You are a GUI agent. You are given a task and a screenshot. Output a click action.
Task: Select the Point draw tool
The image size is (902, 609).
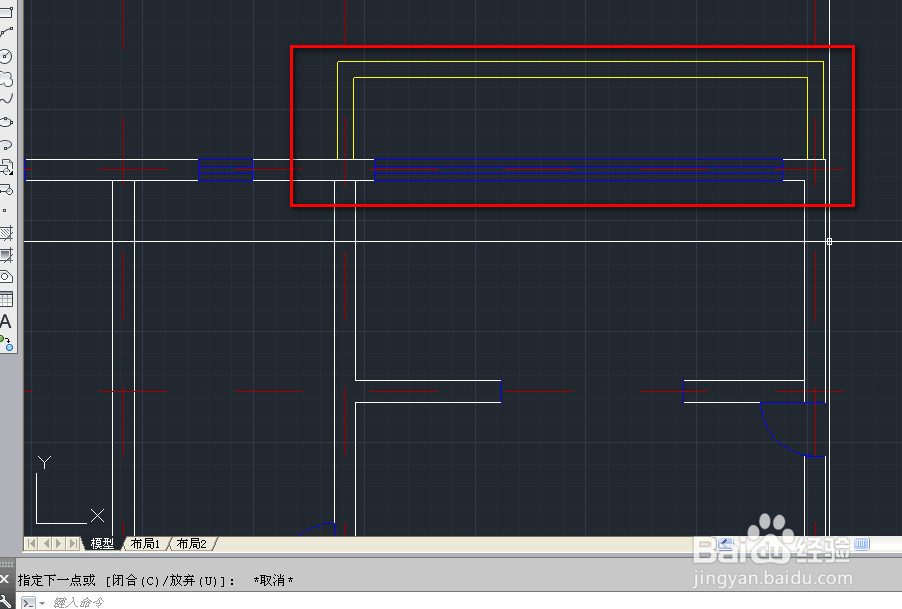tap(5, 210)
